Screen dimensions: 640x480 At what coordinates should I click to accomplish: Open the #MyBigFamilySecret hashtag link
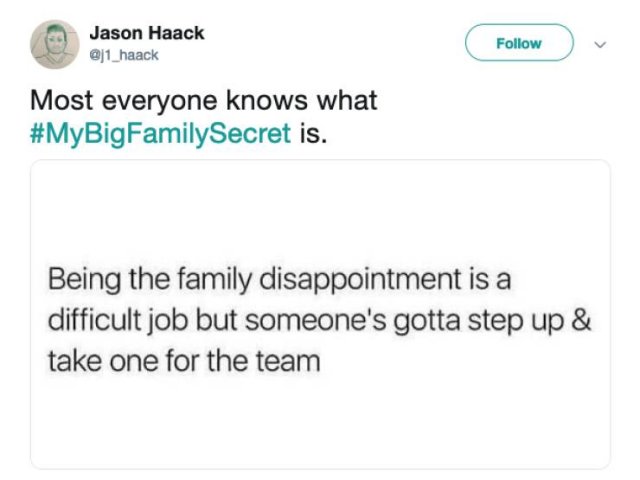pos(160,134)
